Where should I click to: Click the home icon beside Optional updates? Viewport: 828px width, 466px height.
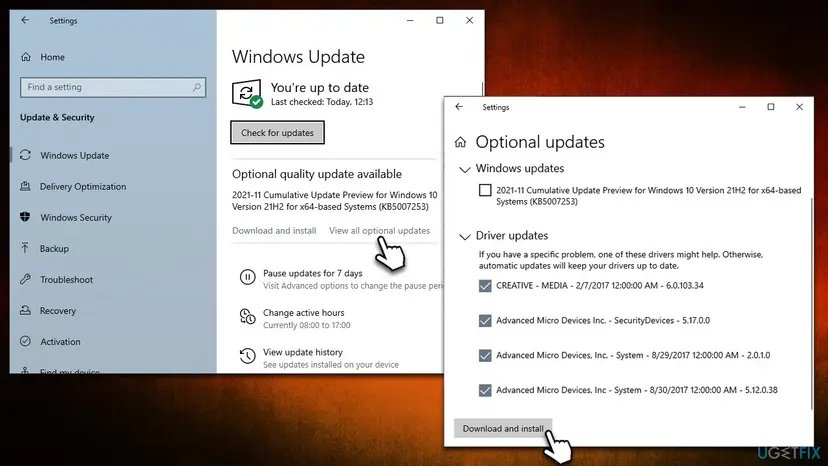460,142
